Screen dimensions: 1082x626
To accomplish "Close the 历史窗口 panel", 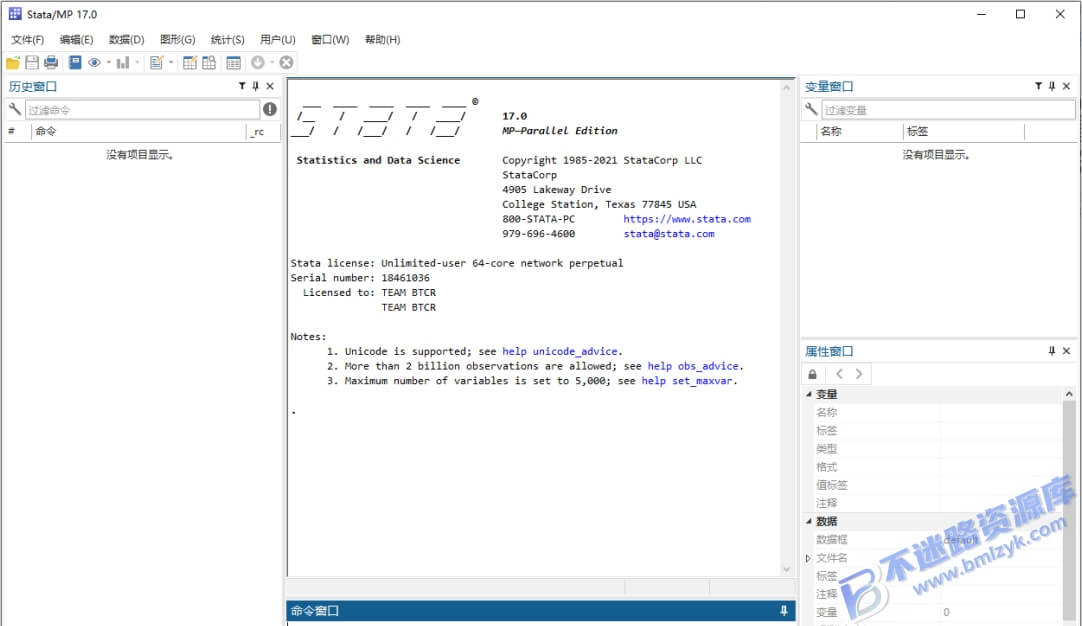I will coord(270,86).
